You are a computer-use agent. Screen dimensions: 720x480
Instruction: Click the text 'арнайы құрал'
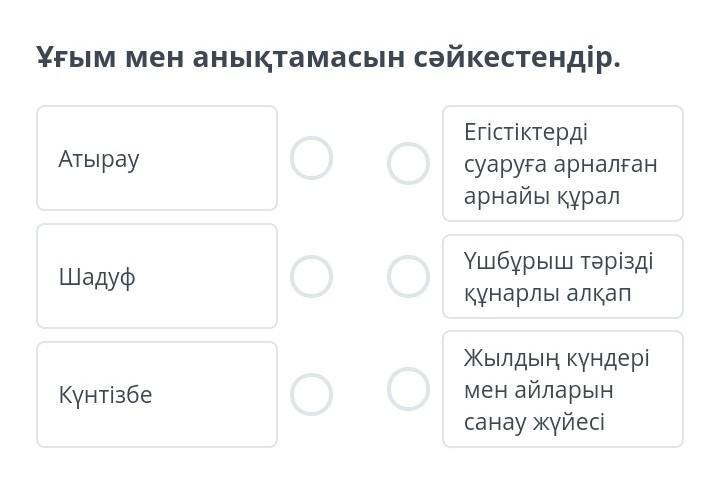coord(541,195)
